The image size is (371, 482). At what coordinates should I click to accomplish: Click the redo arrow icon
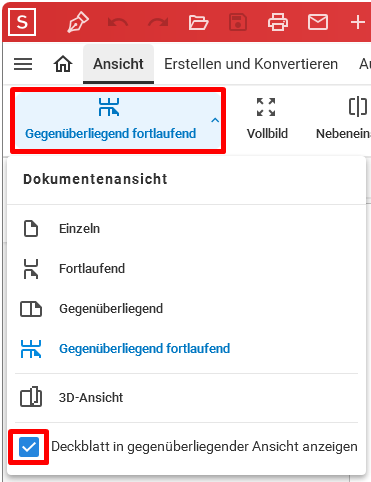point(158,23)
